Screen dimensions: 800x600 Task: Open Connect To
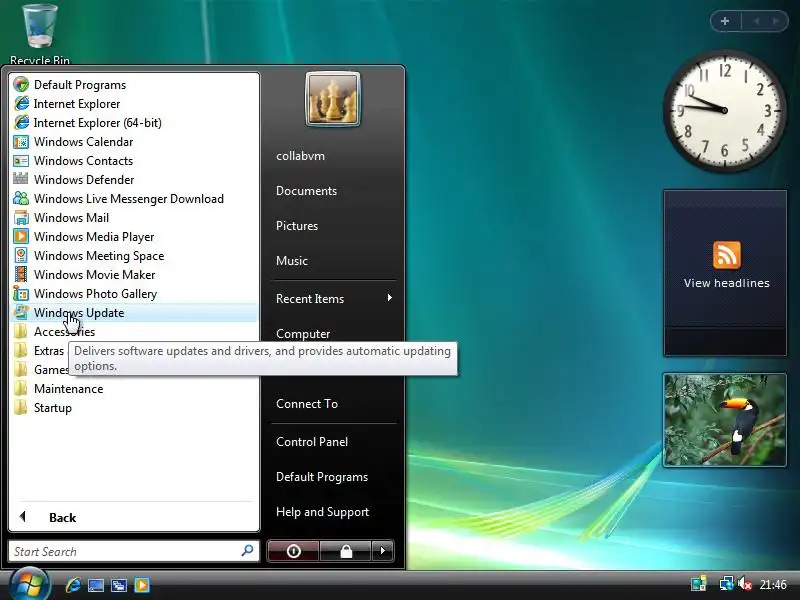coord(307,404)
